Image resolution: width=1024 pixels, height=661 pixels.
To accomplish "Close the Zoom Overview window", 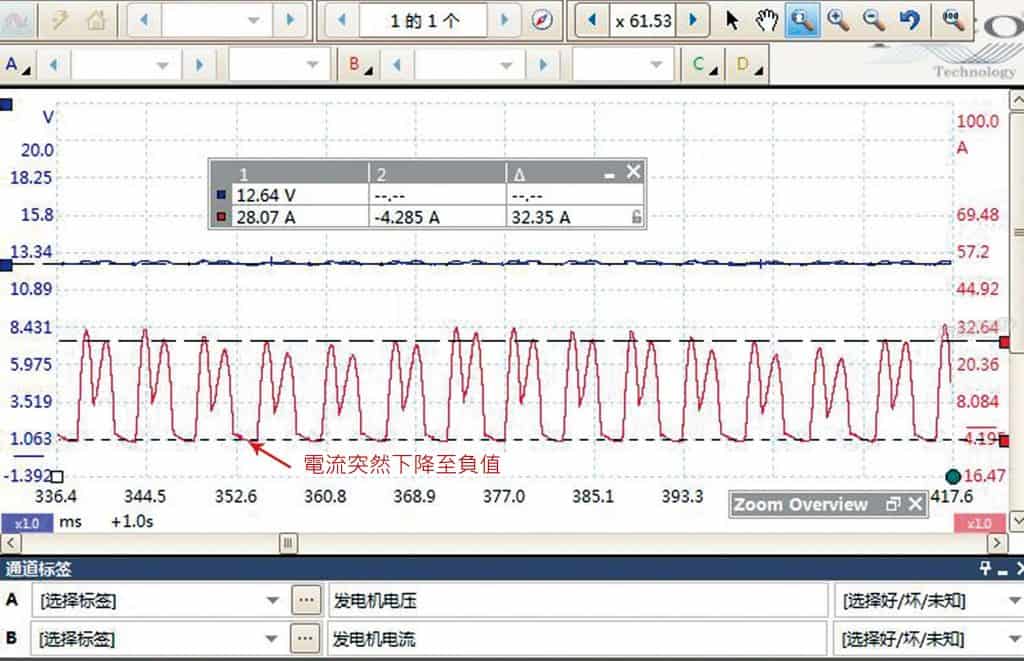I will click(916, 504).
